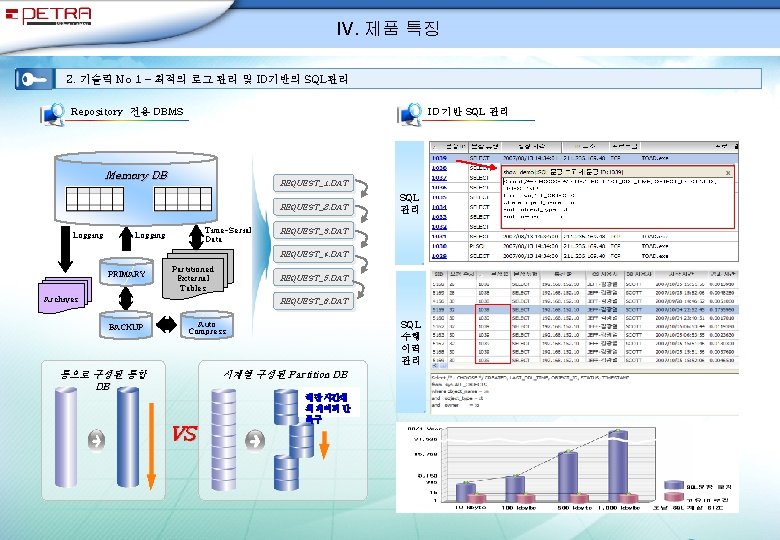Click the black downward Logging arrow to Archives
This screenshot has height=540, width=780.
[65, 249]
